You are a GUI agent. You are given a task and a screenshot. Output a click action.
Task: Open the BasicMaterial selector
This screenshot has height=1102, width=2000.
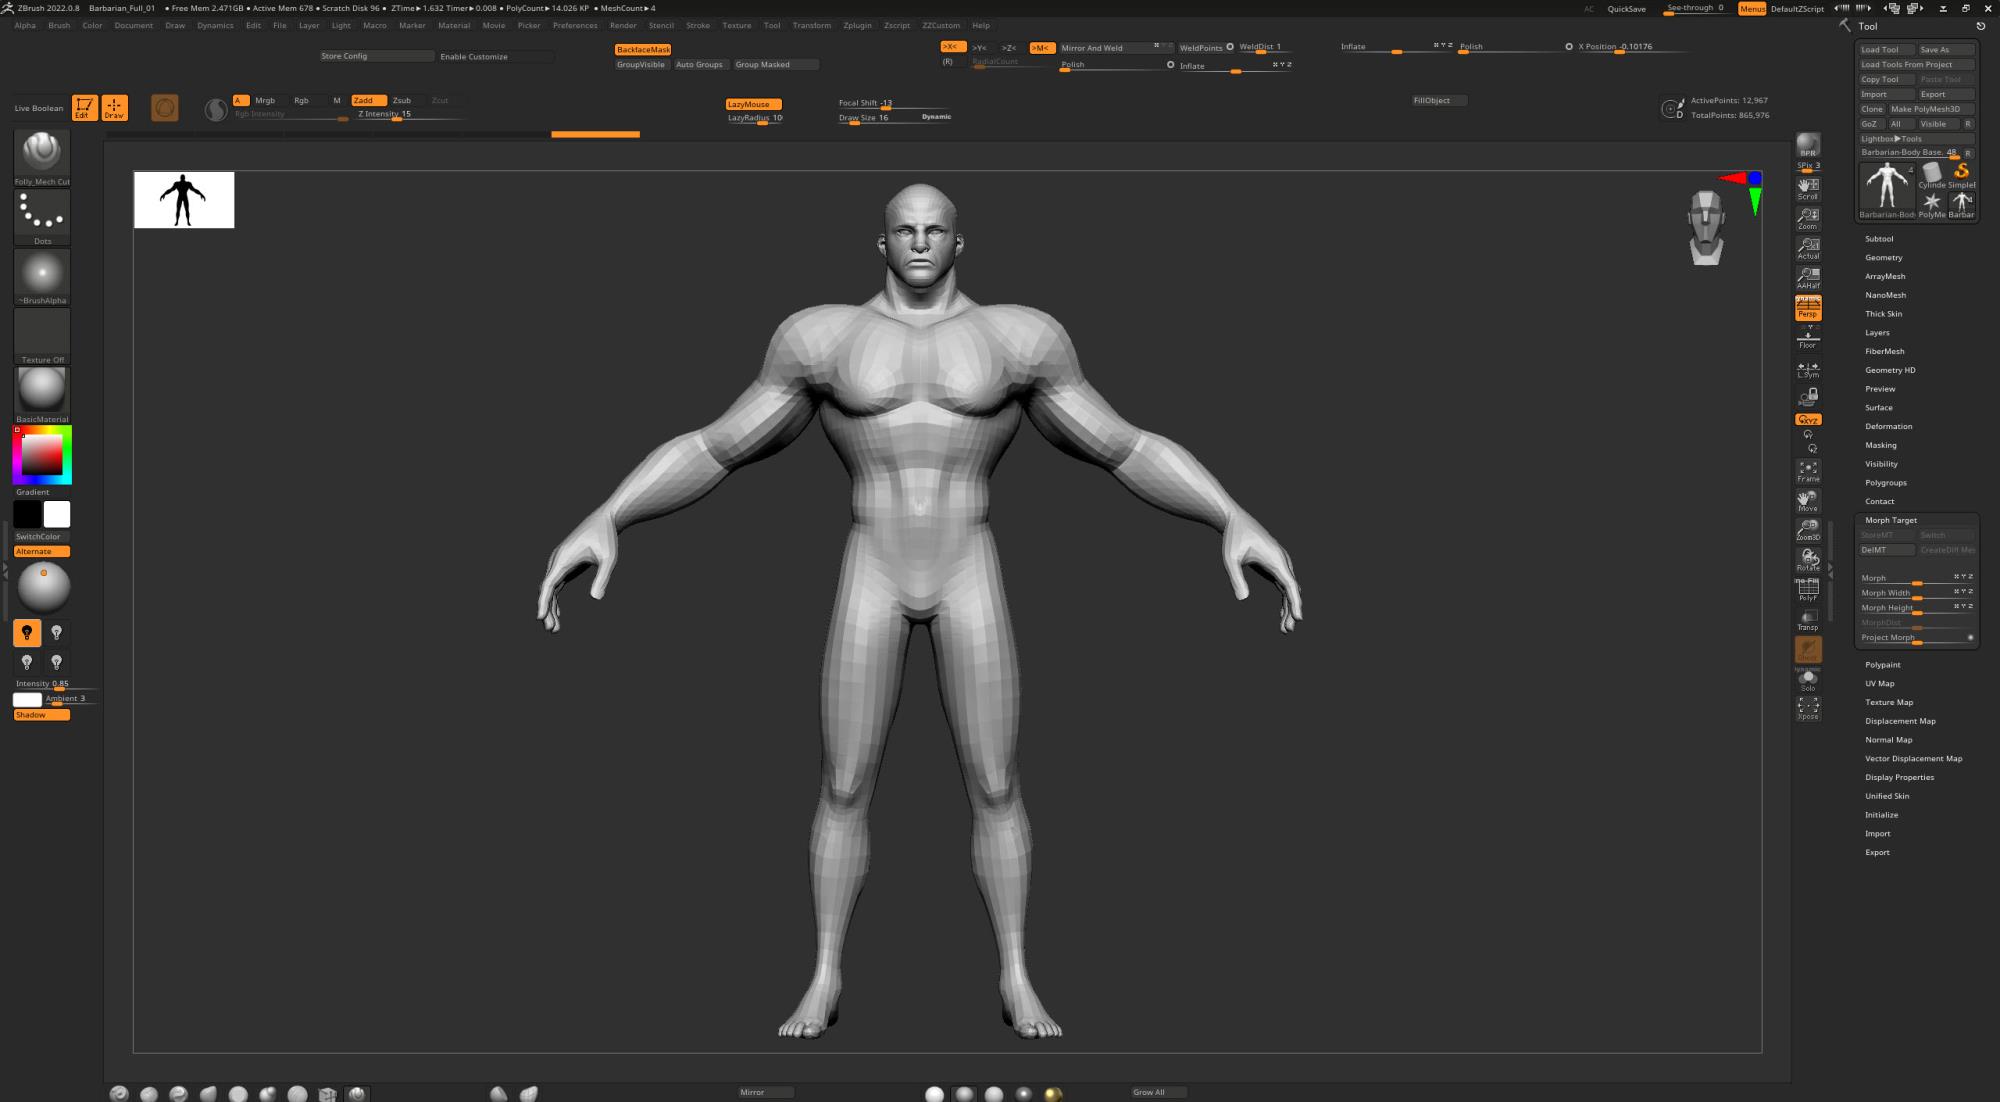coord(42,395)
